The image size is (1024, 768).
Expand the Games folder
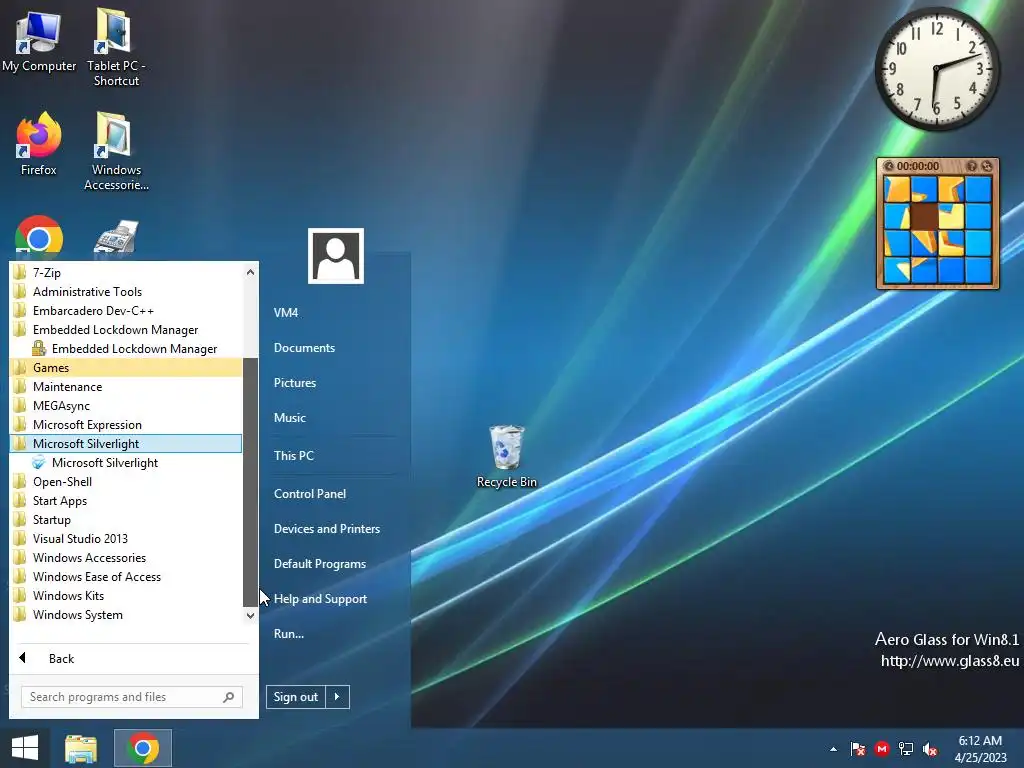point(126,368)
